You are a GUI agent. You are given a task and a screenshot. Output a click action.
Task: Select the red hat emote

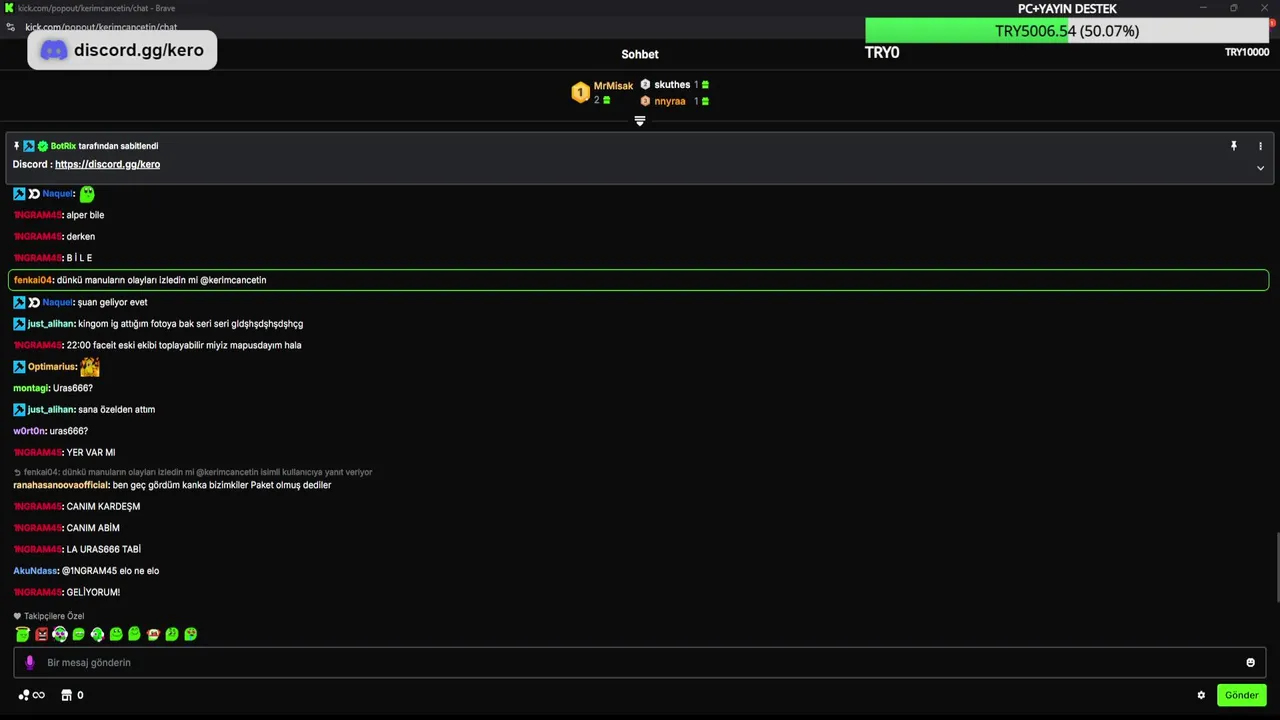(153, 634)
